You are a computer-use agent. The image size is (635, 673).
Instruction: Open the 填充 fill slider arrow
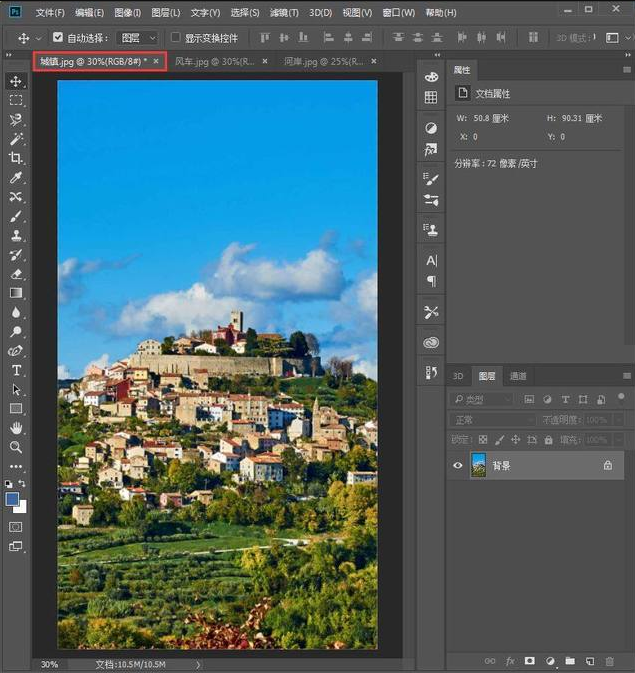[x=618, y=440]
